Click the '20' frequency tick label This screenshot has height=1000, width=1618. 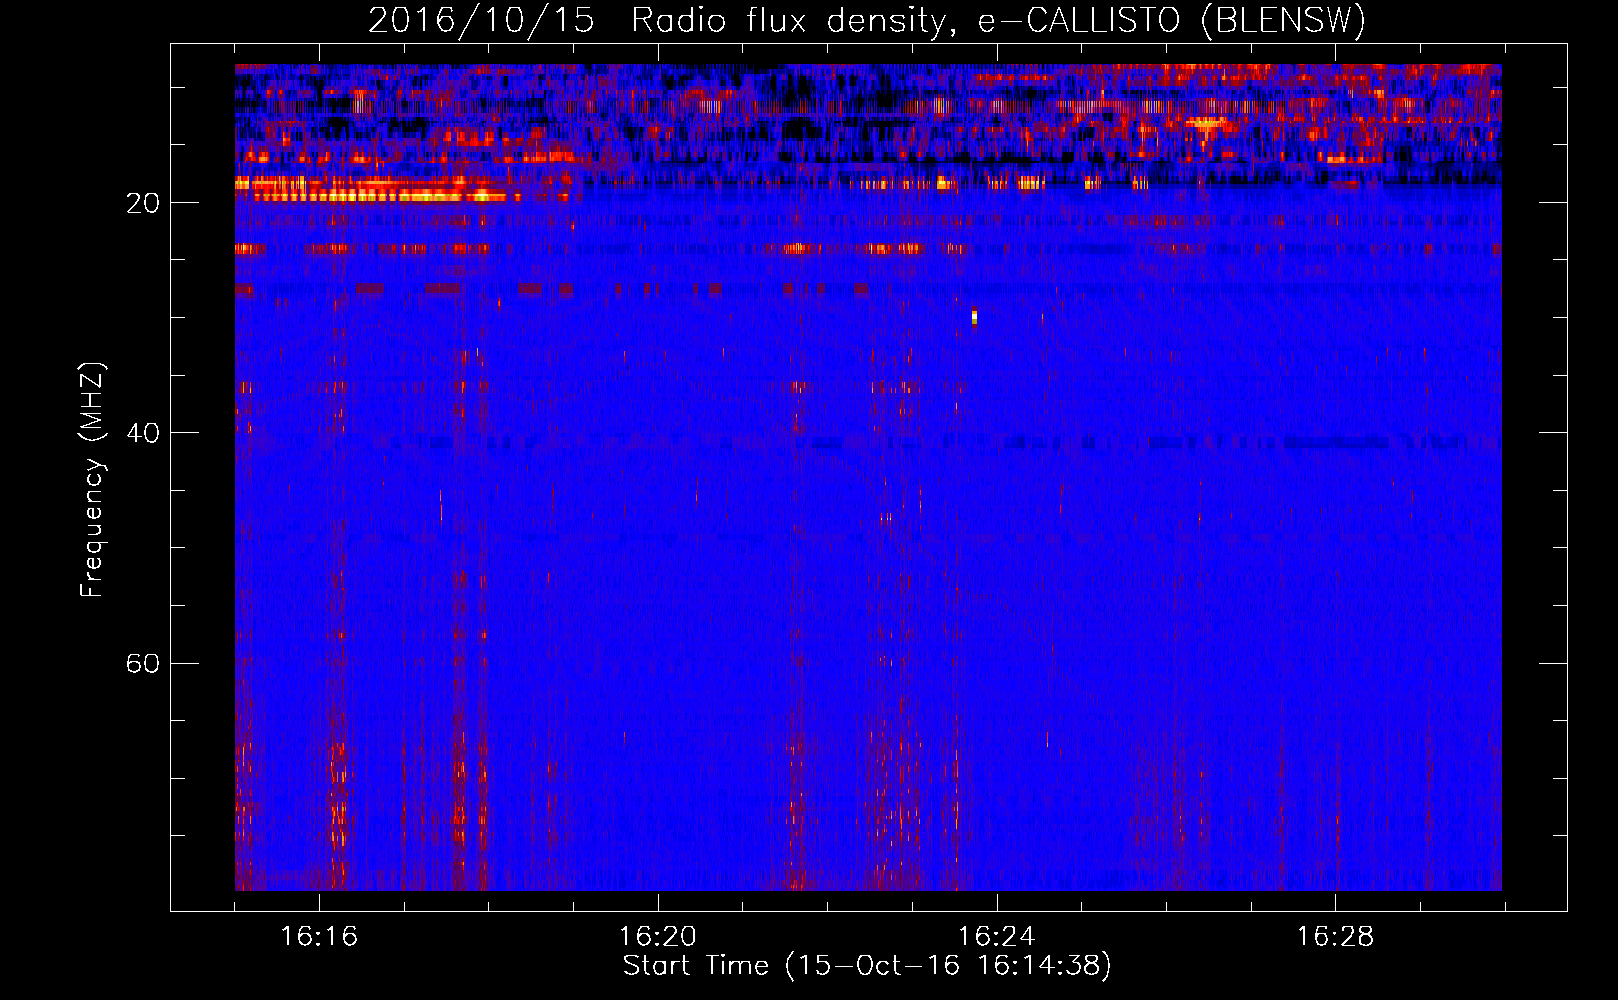(143, 203)
